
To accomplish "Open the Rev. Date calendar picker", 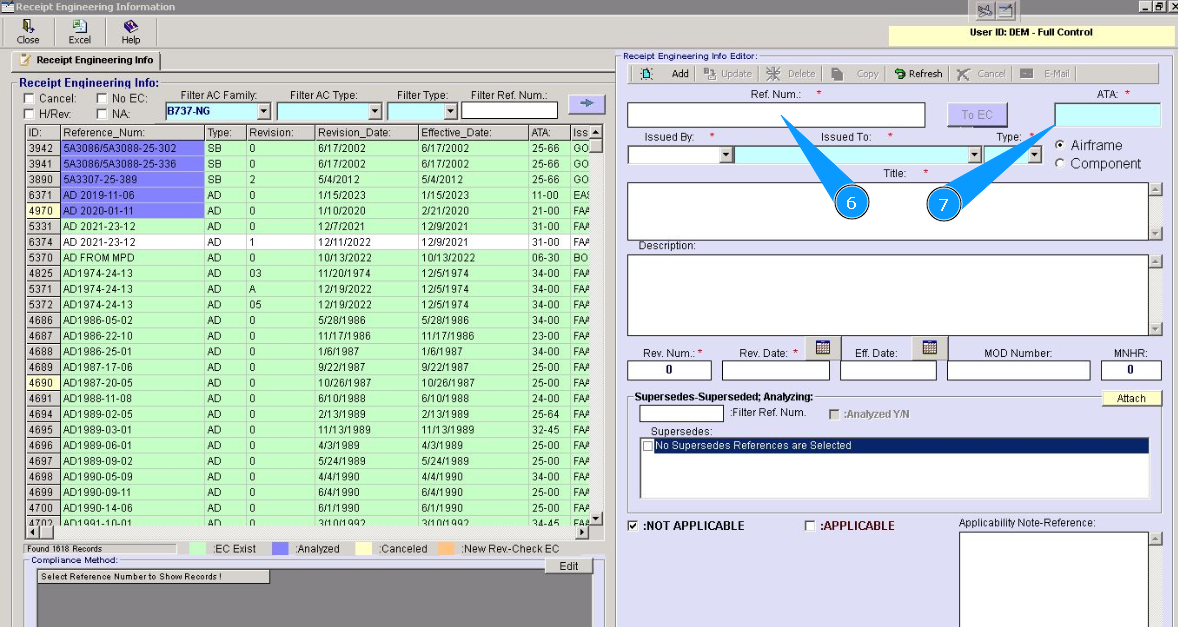I will (x=823, y=348).
